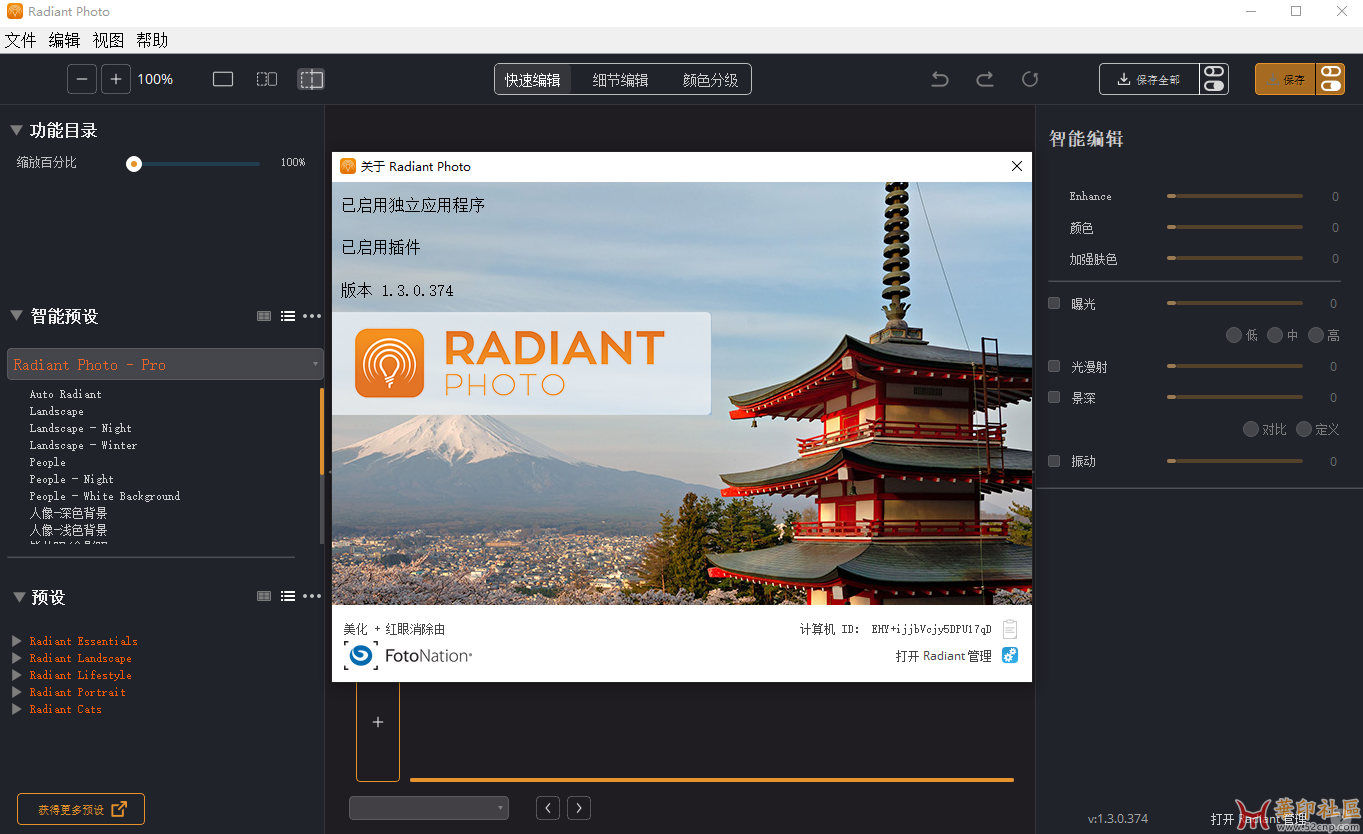Screen dimensions: 1363x834
Task: Enable the 景深 checkbox
Action: coord(1054,397)
